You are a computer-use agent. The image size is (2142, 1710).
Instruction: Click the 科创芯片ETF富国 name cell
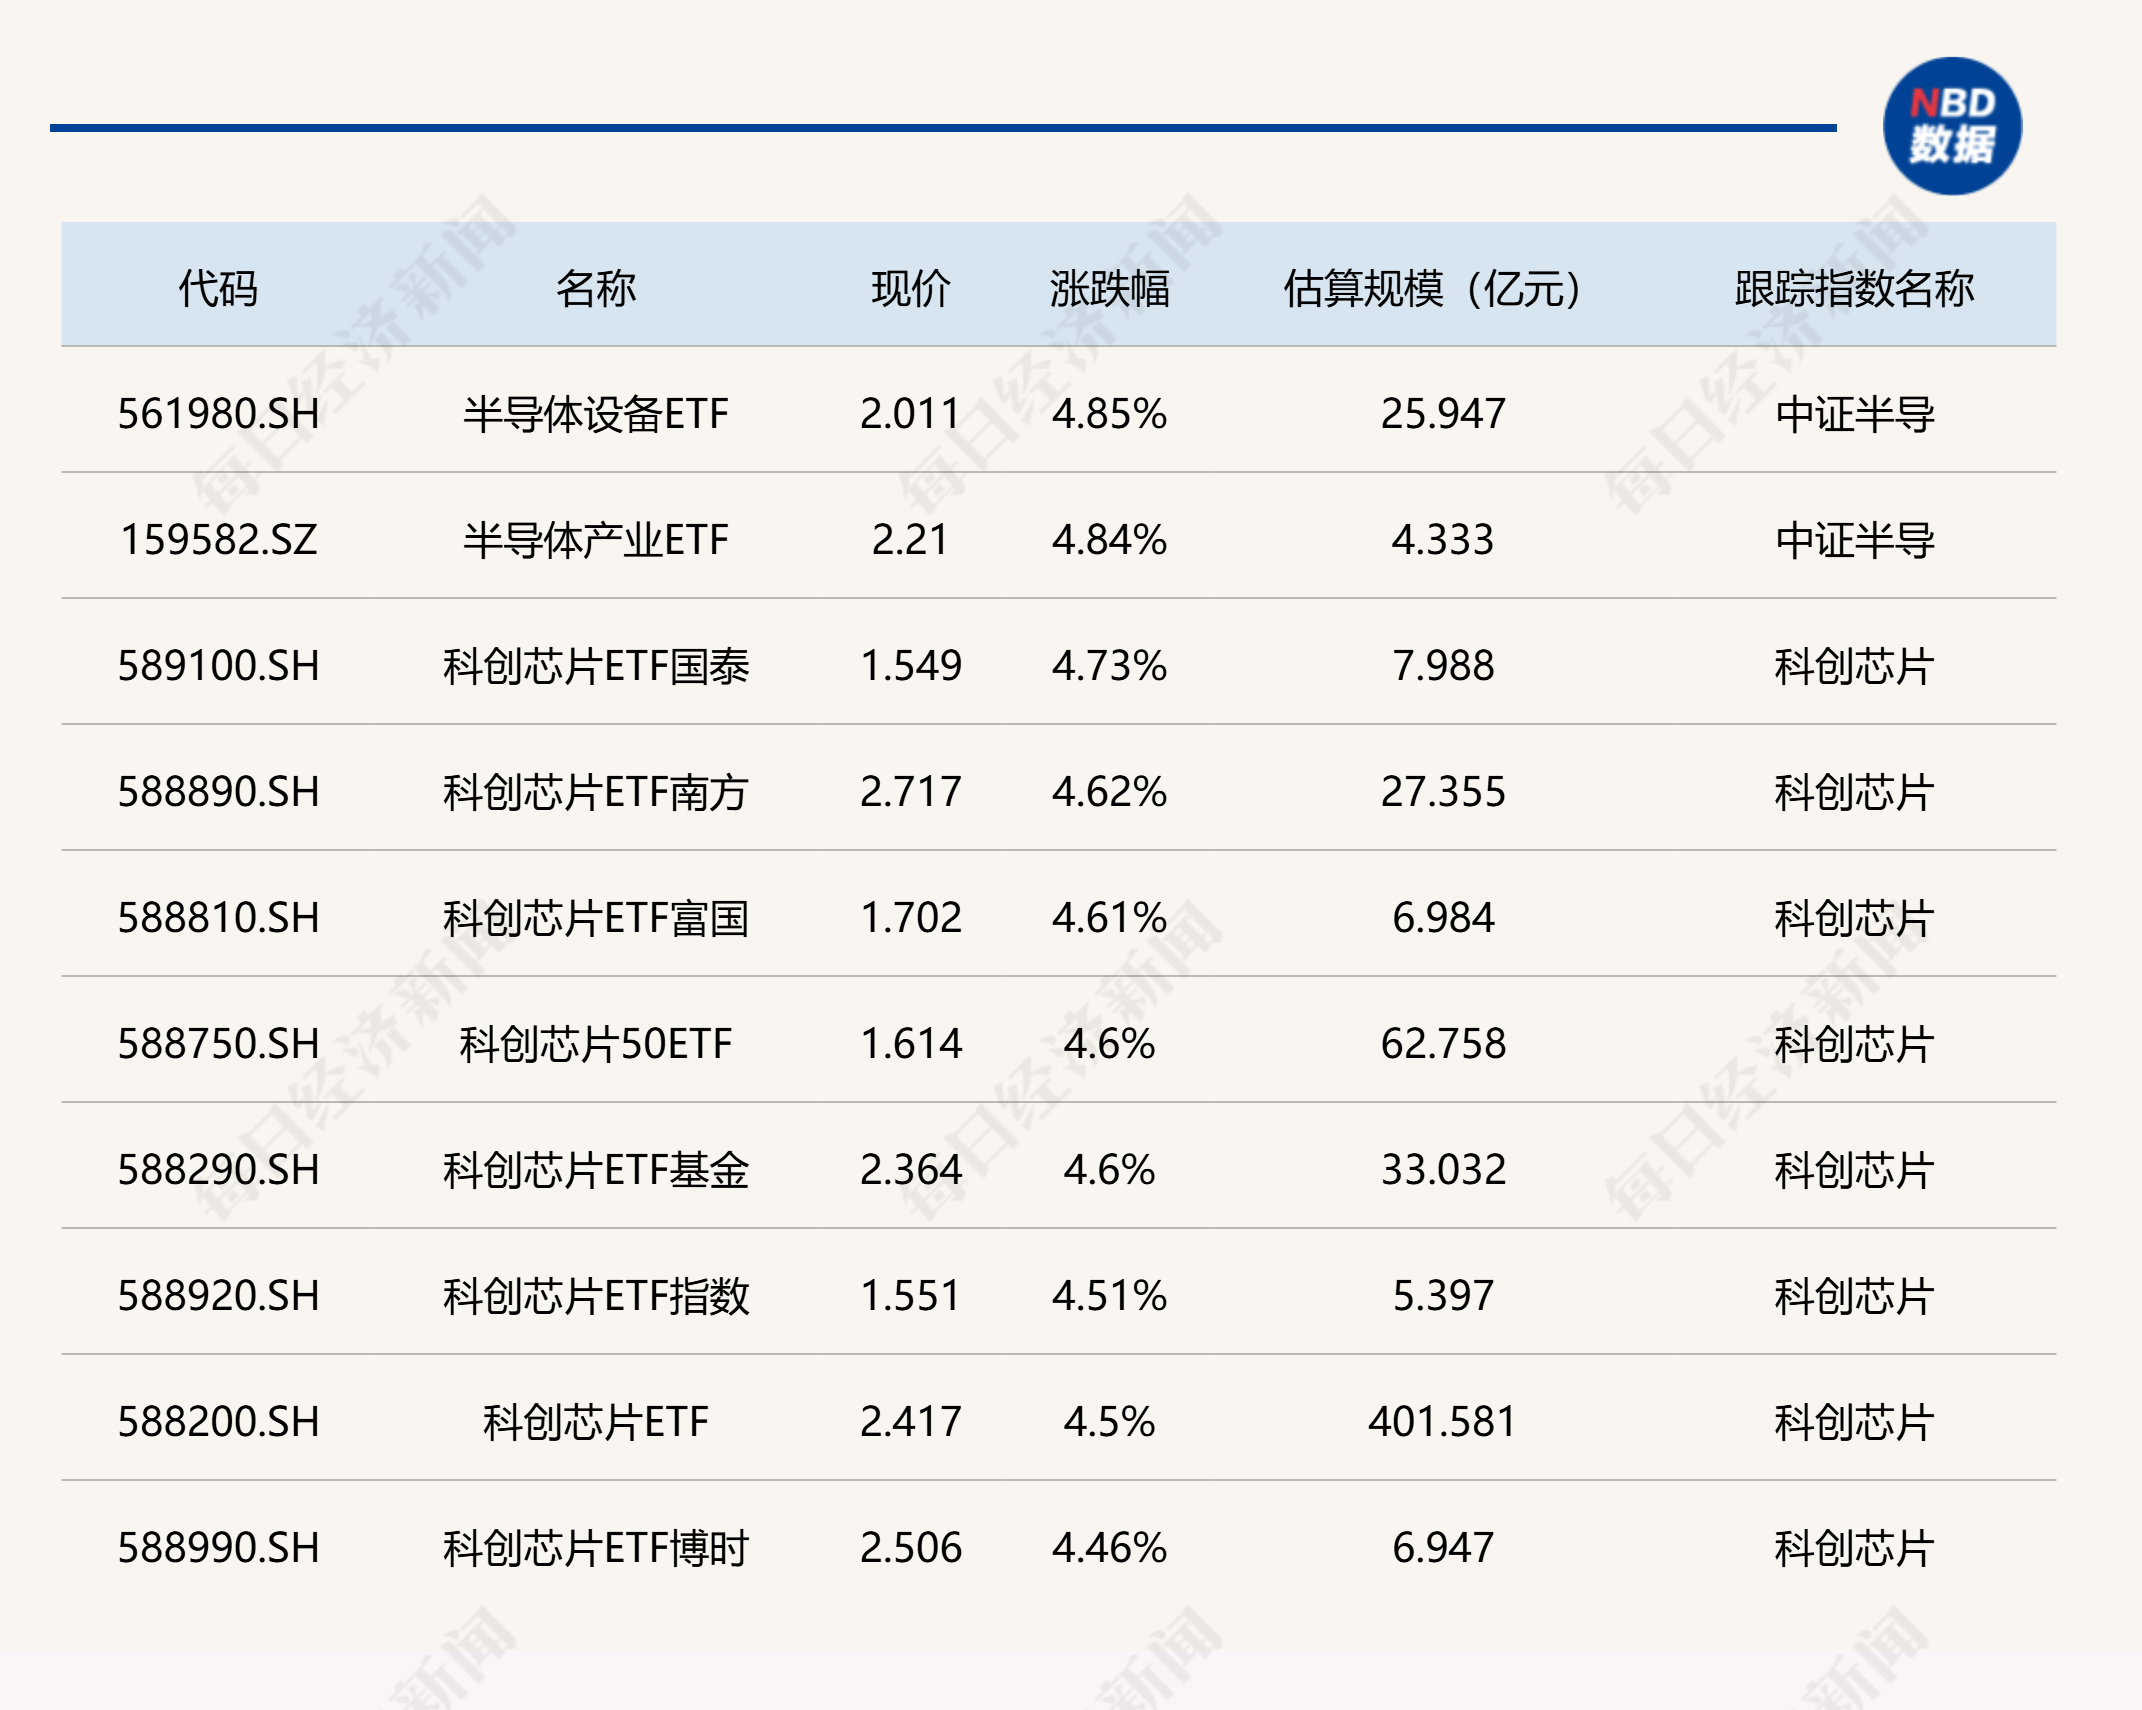[x=595, y=918]
